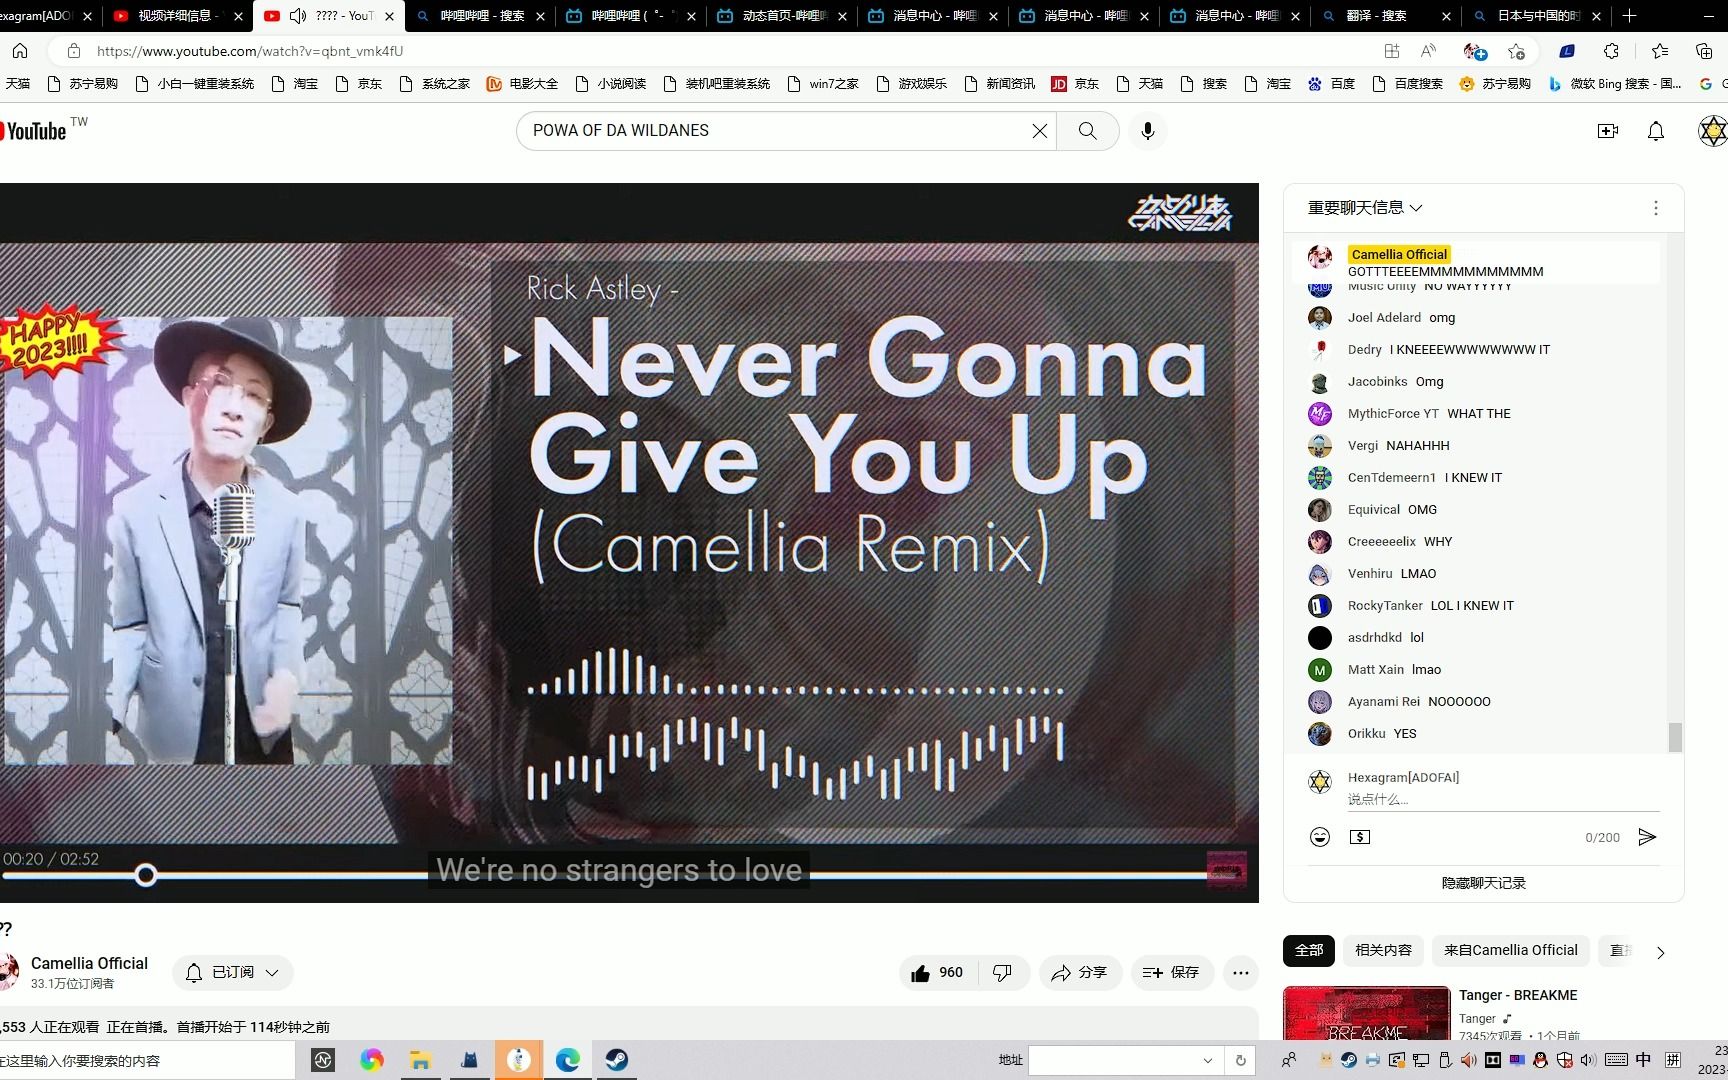
Task: Open the Tanger - BREAKME title link
Action: pyautogui.click(x=1518, y=995)
